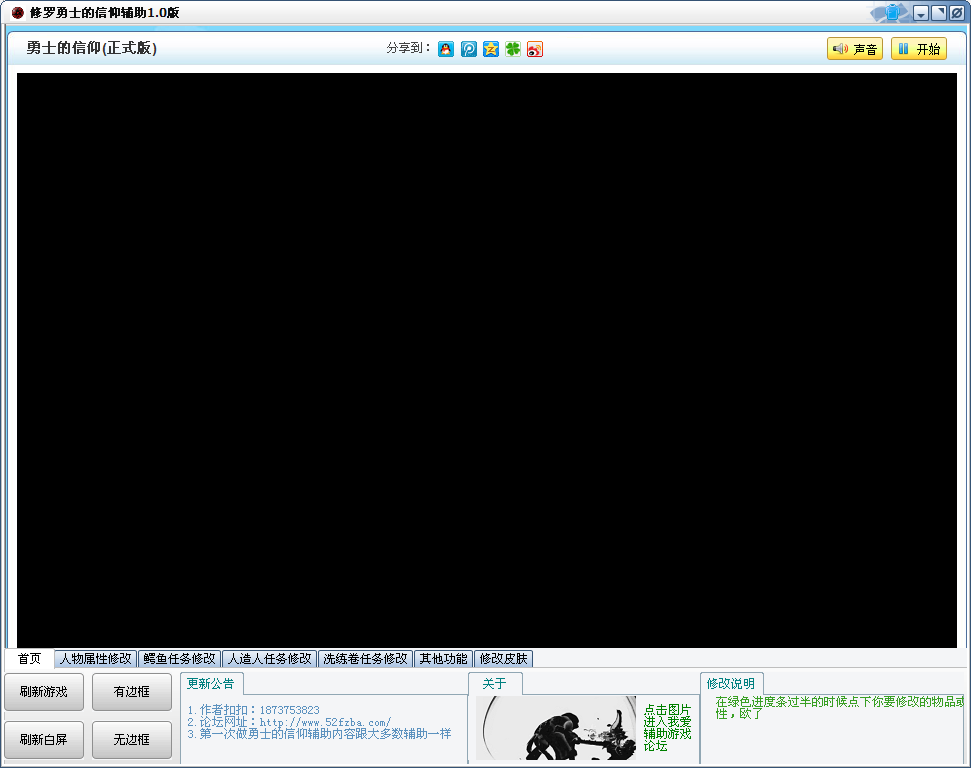Switch to the 首页 tab
Image resolution: width=971 pixels, height=768 pixels.
click(29, 658)
